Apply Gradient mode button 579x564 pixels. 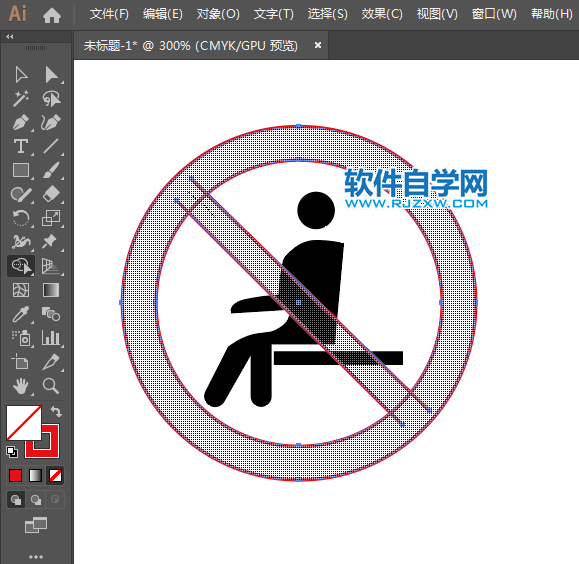[35, 476]
